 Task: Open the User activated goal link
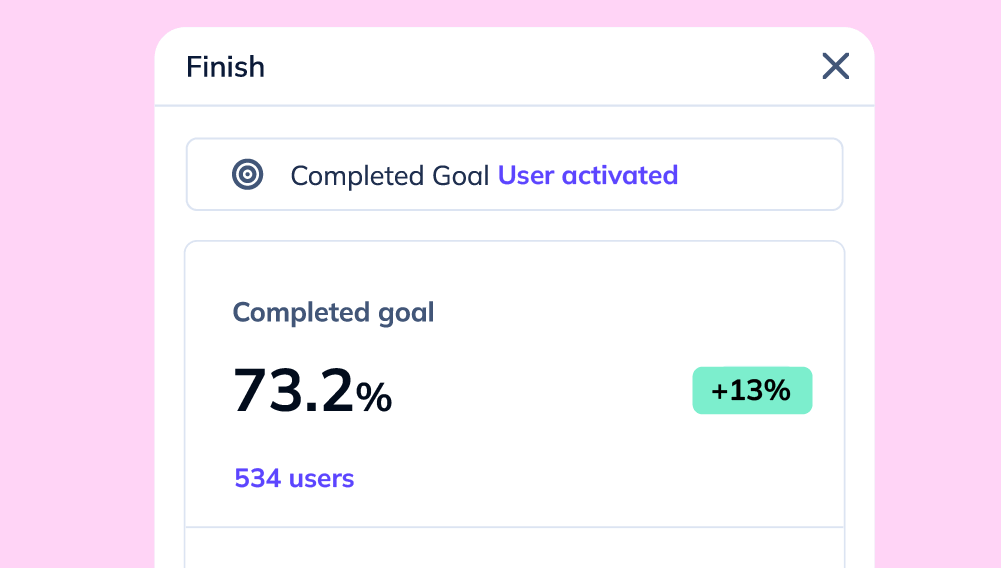(x=587, y=176)
